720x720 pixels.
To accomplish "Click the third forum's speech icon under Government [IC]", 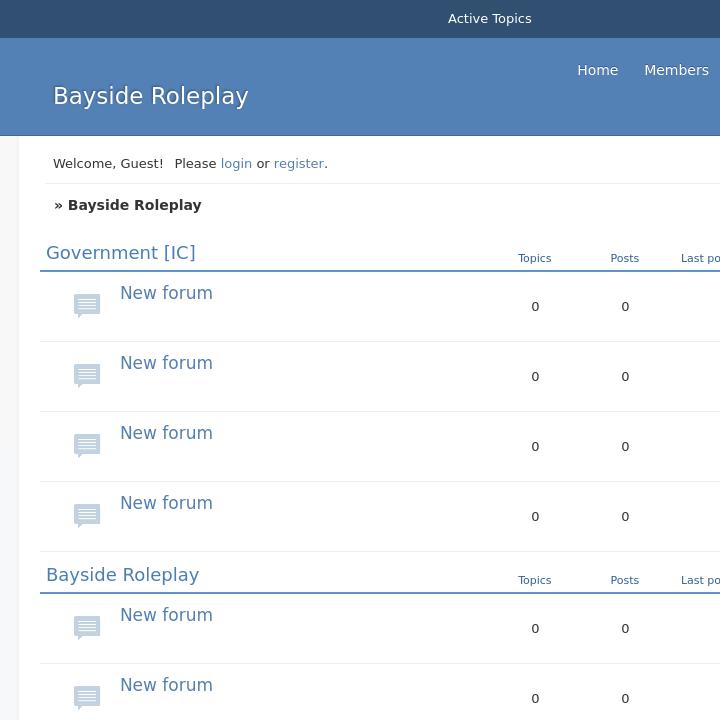I will click(x=87, y=445).
